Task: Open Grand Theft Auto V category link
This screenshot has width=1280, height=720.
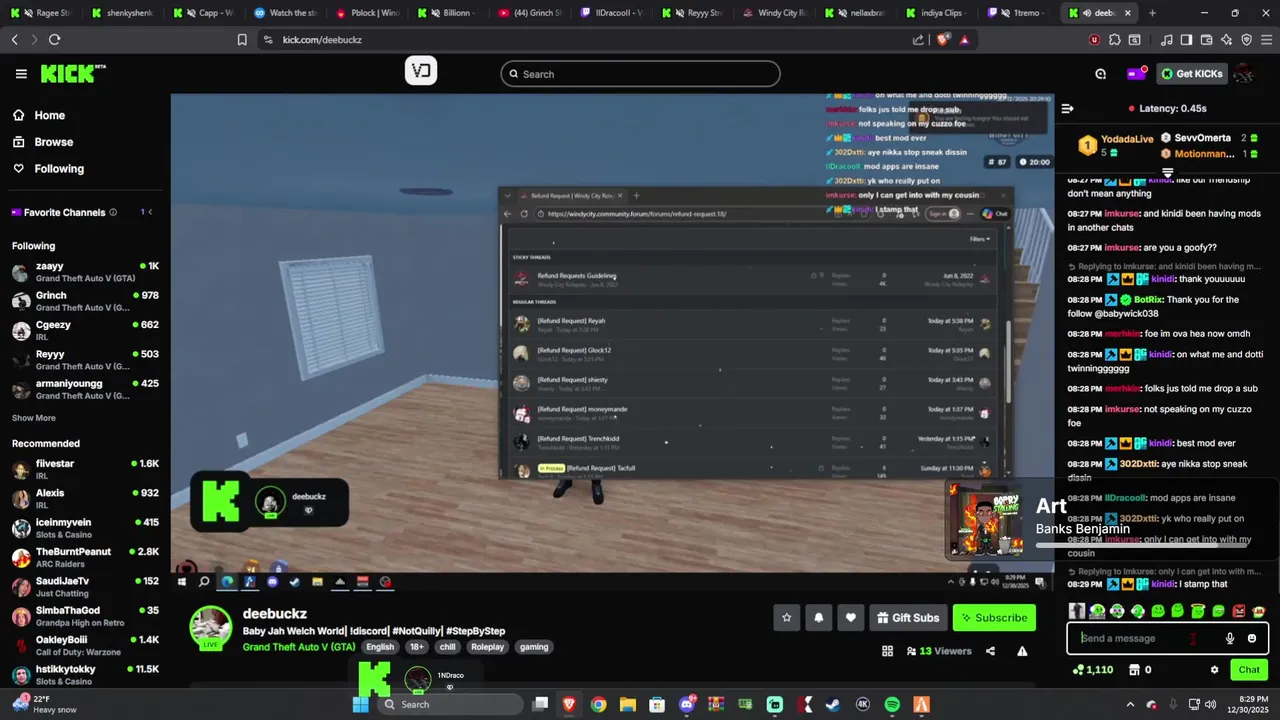Action: point(299,647)
